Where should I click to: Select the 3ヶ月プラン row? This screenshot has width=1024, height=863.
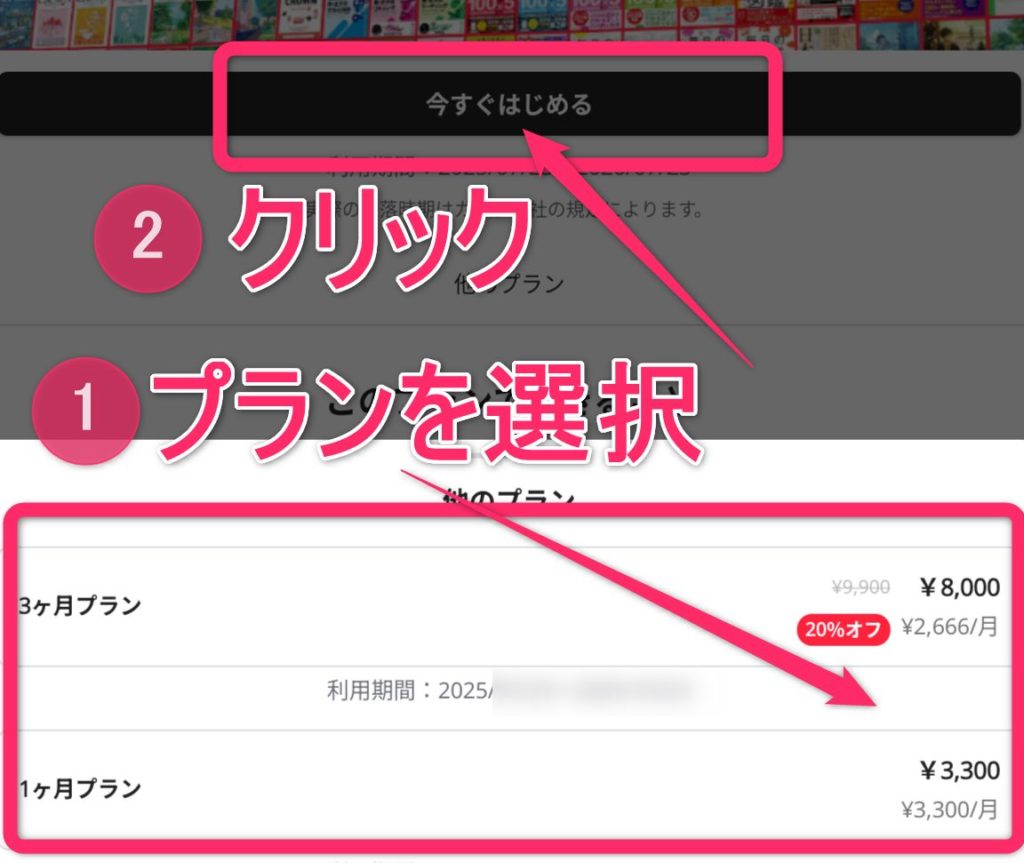coord(512,606)
